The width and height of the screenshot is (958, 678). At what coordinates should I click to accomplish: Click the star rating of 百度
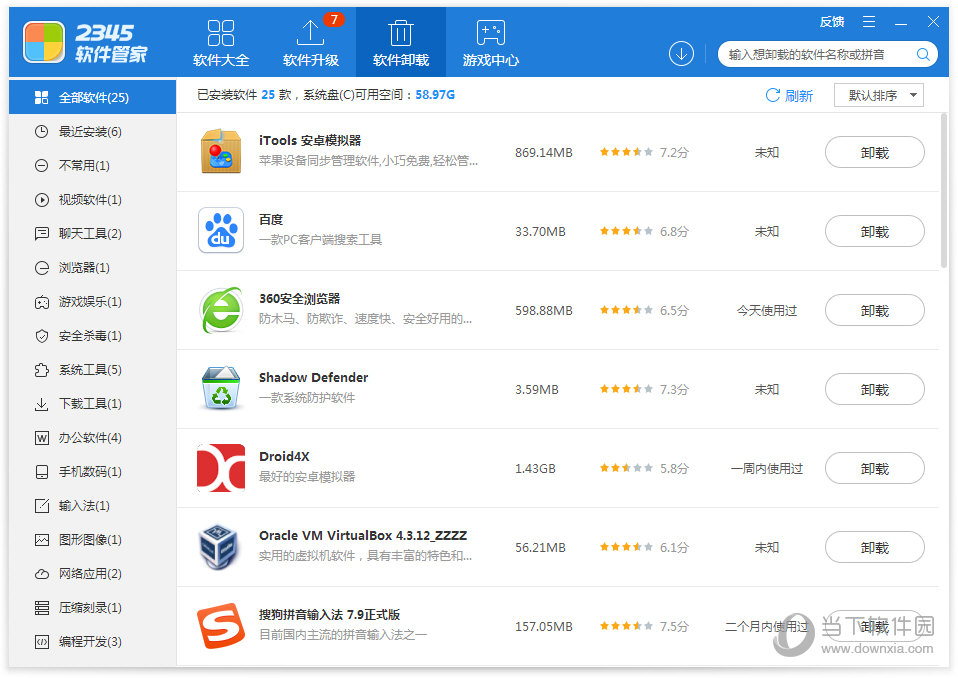[626, 231]
